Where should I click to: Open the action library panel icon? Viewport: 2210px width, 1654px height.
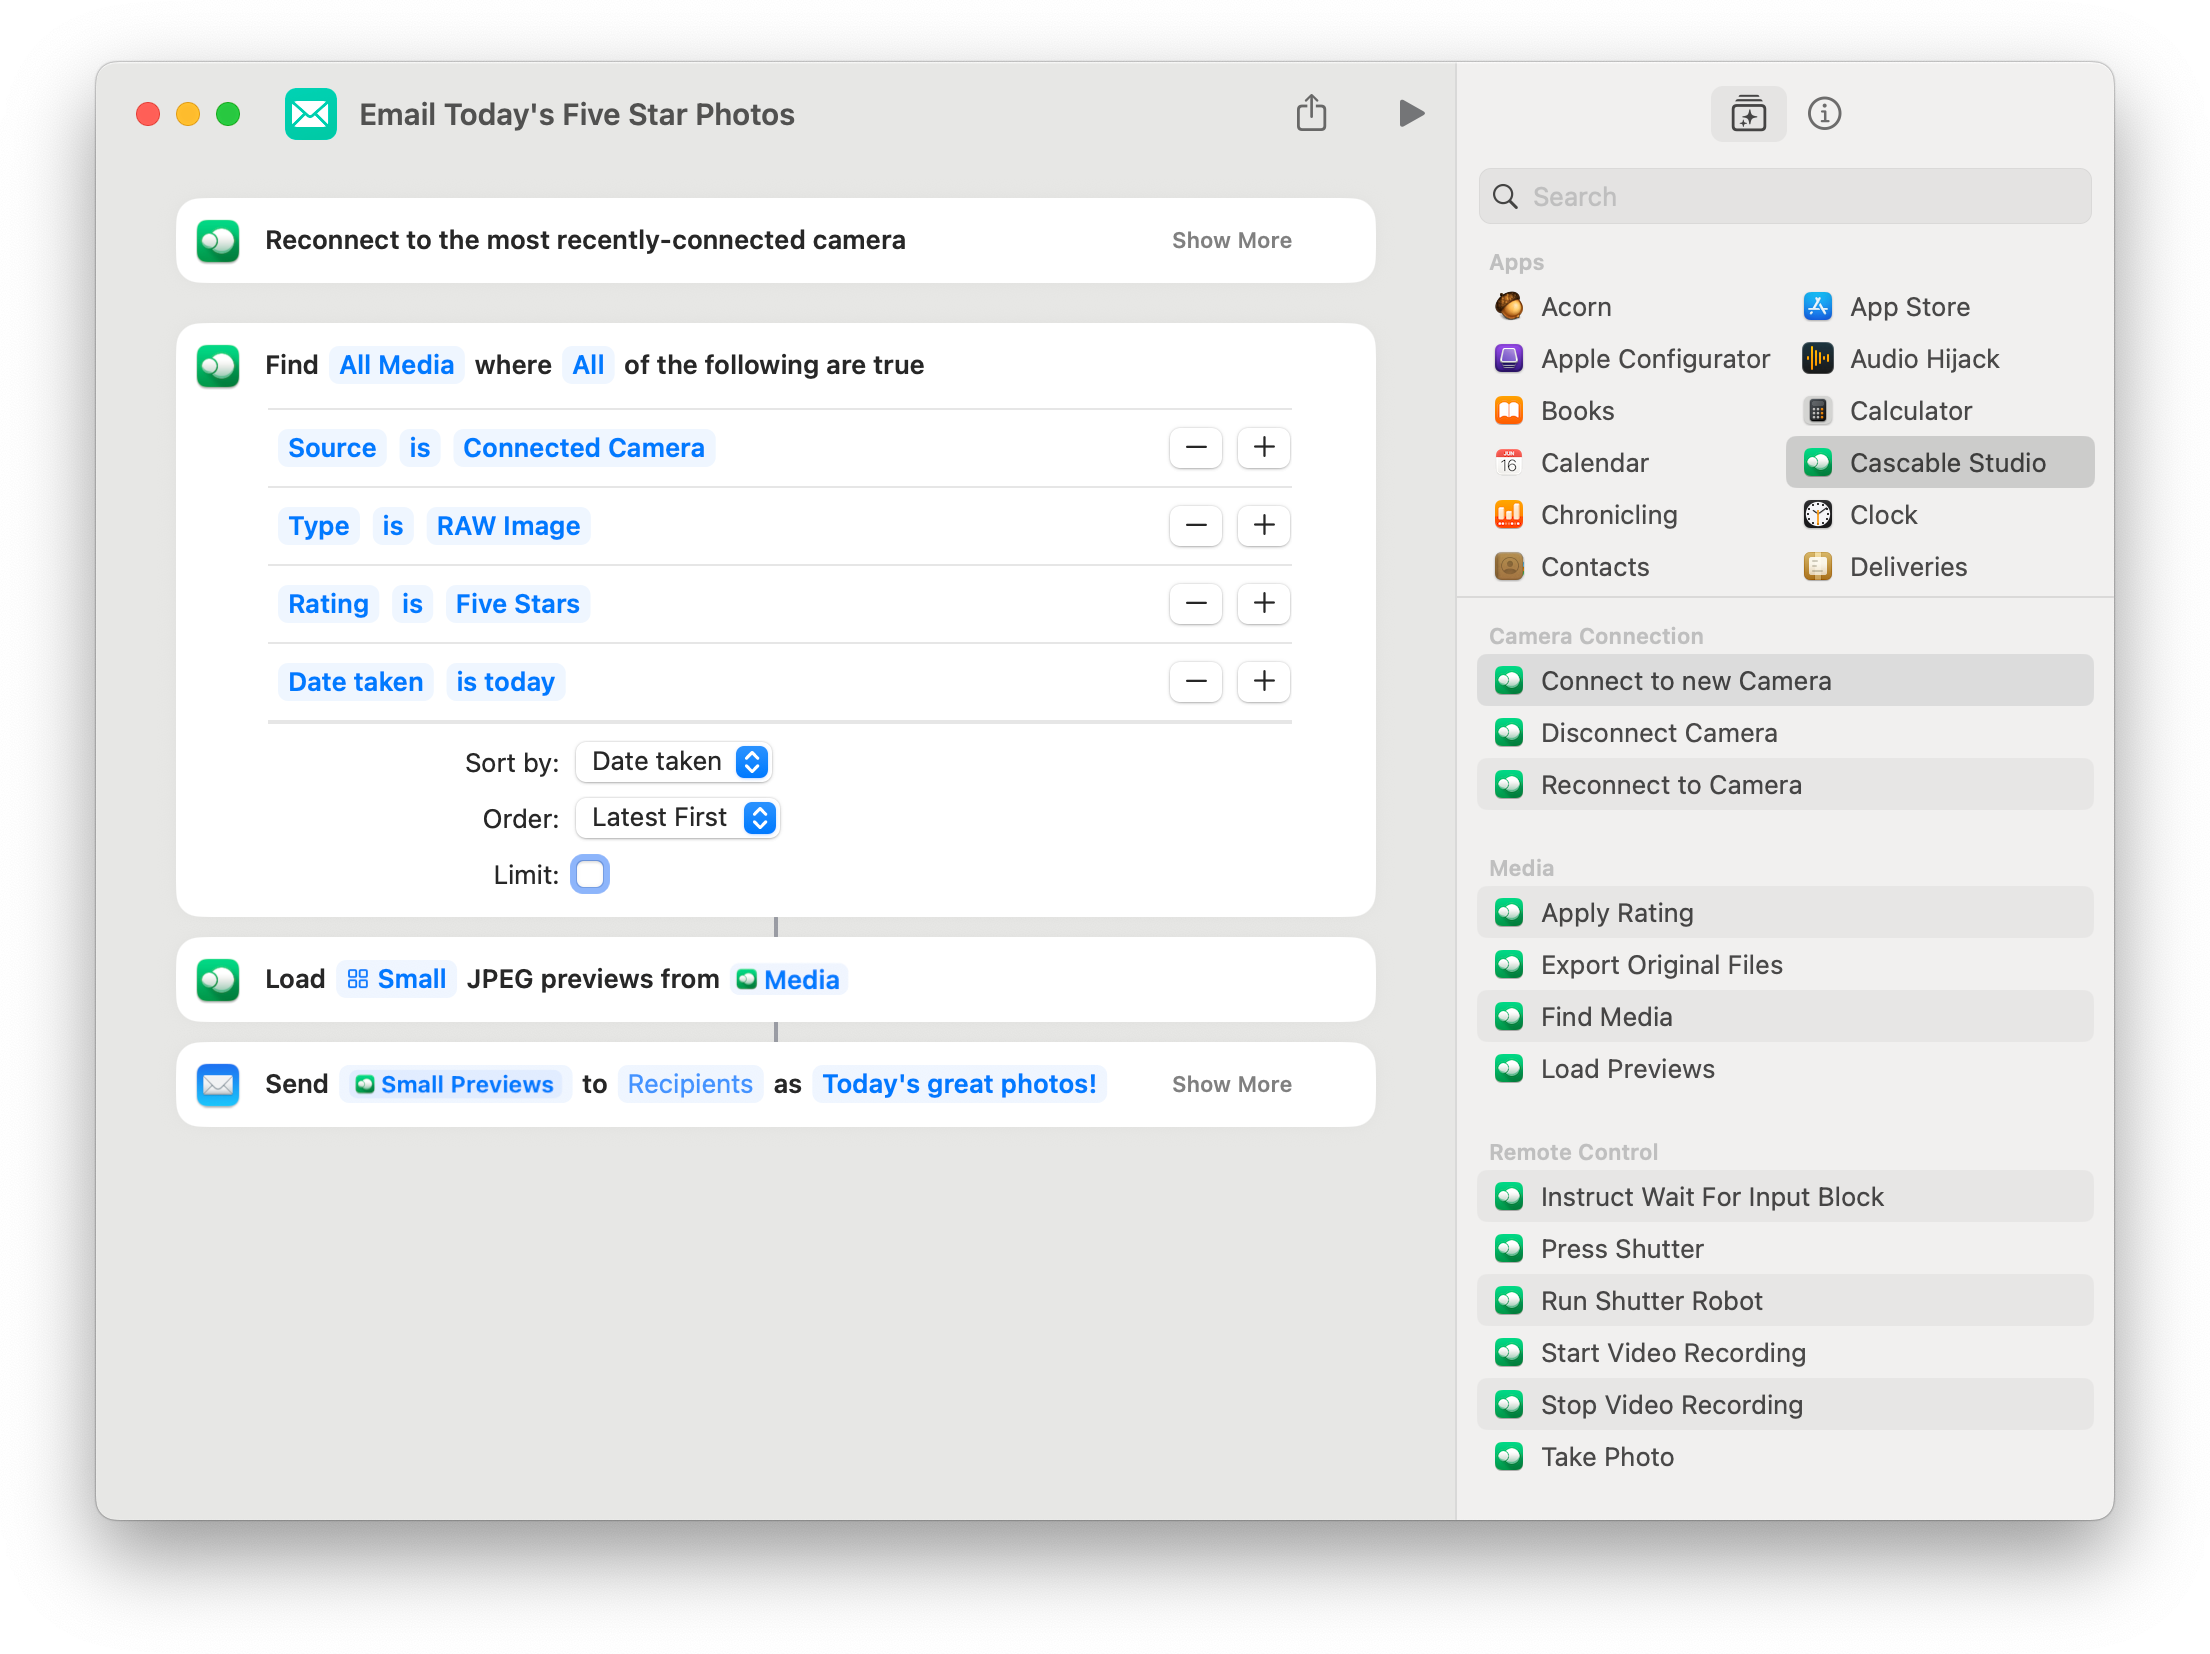(x=1748, y=114)
